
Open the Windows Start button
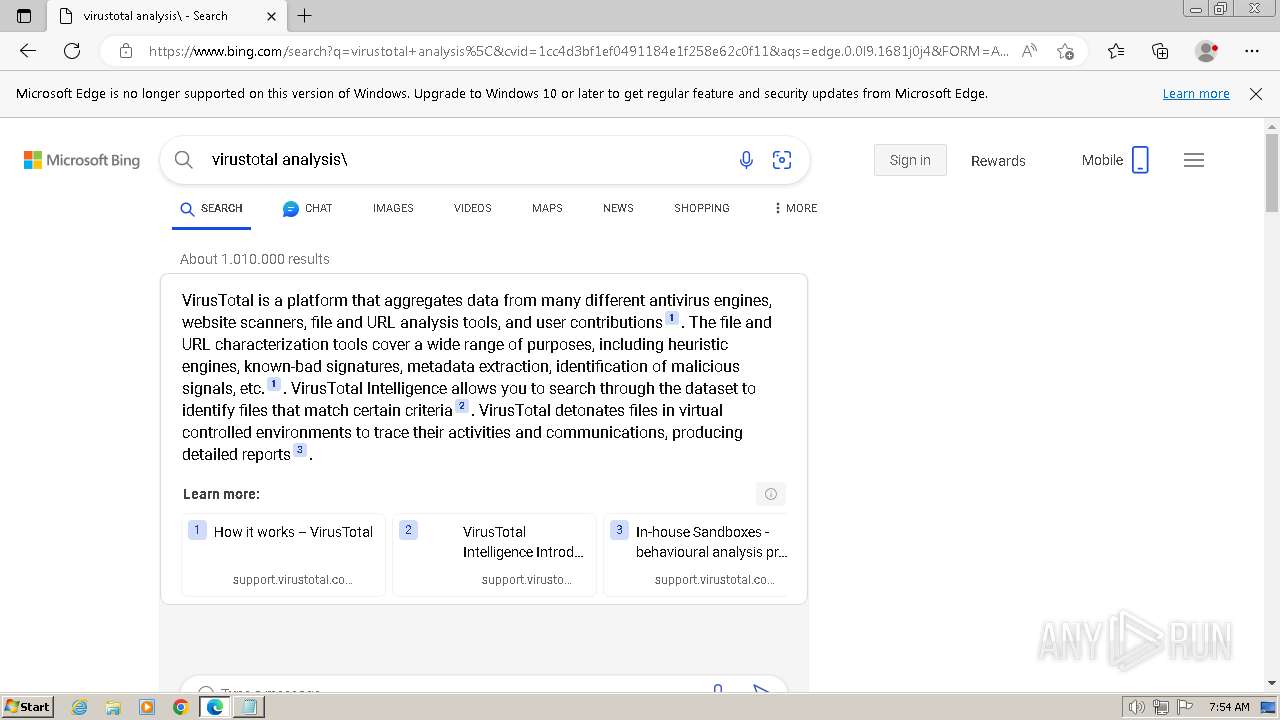[x=27, y=707]
